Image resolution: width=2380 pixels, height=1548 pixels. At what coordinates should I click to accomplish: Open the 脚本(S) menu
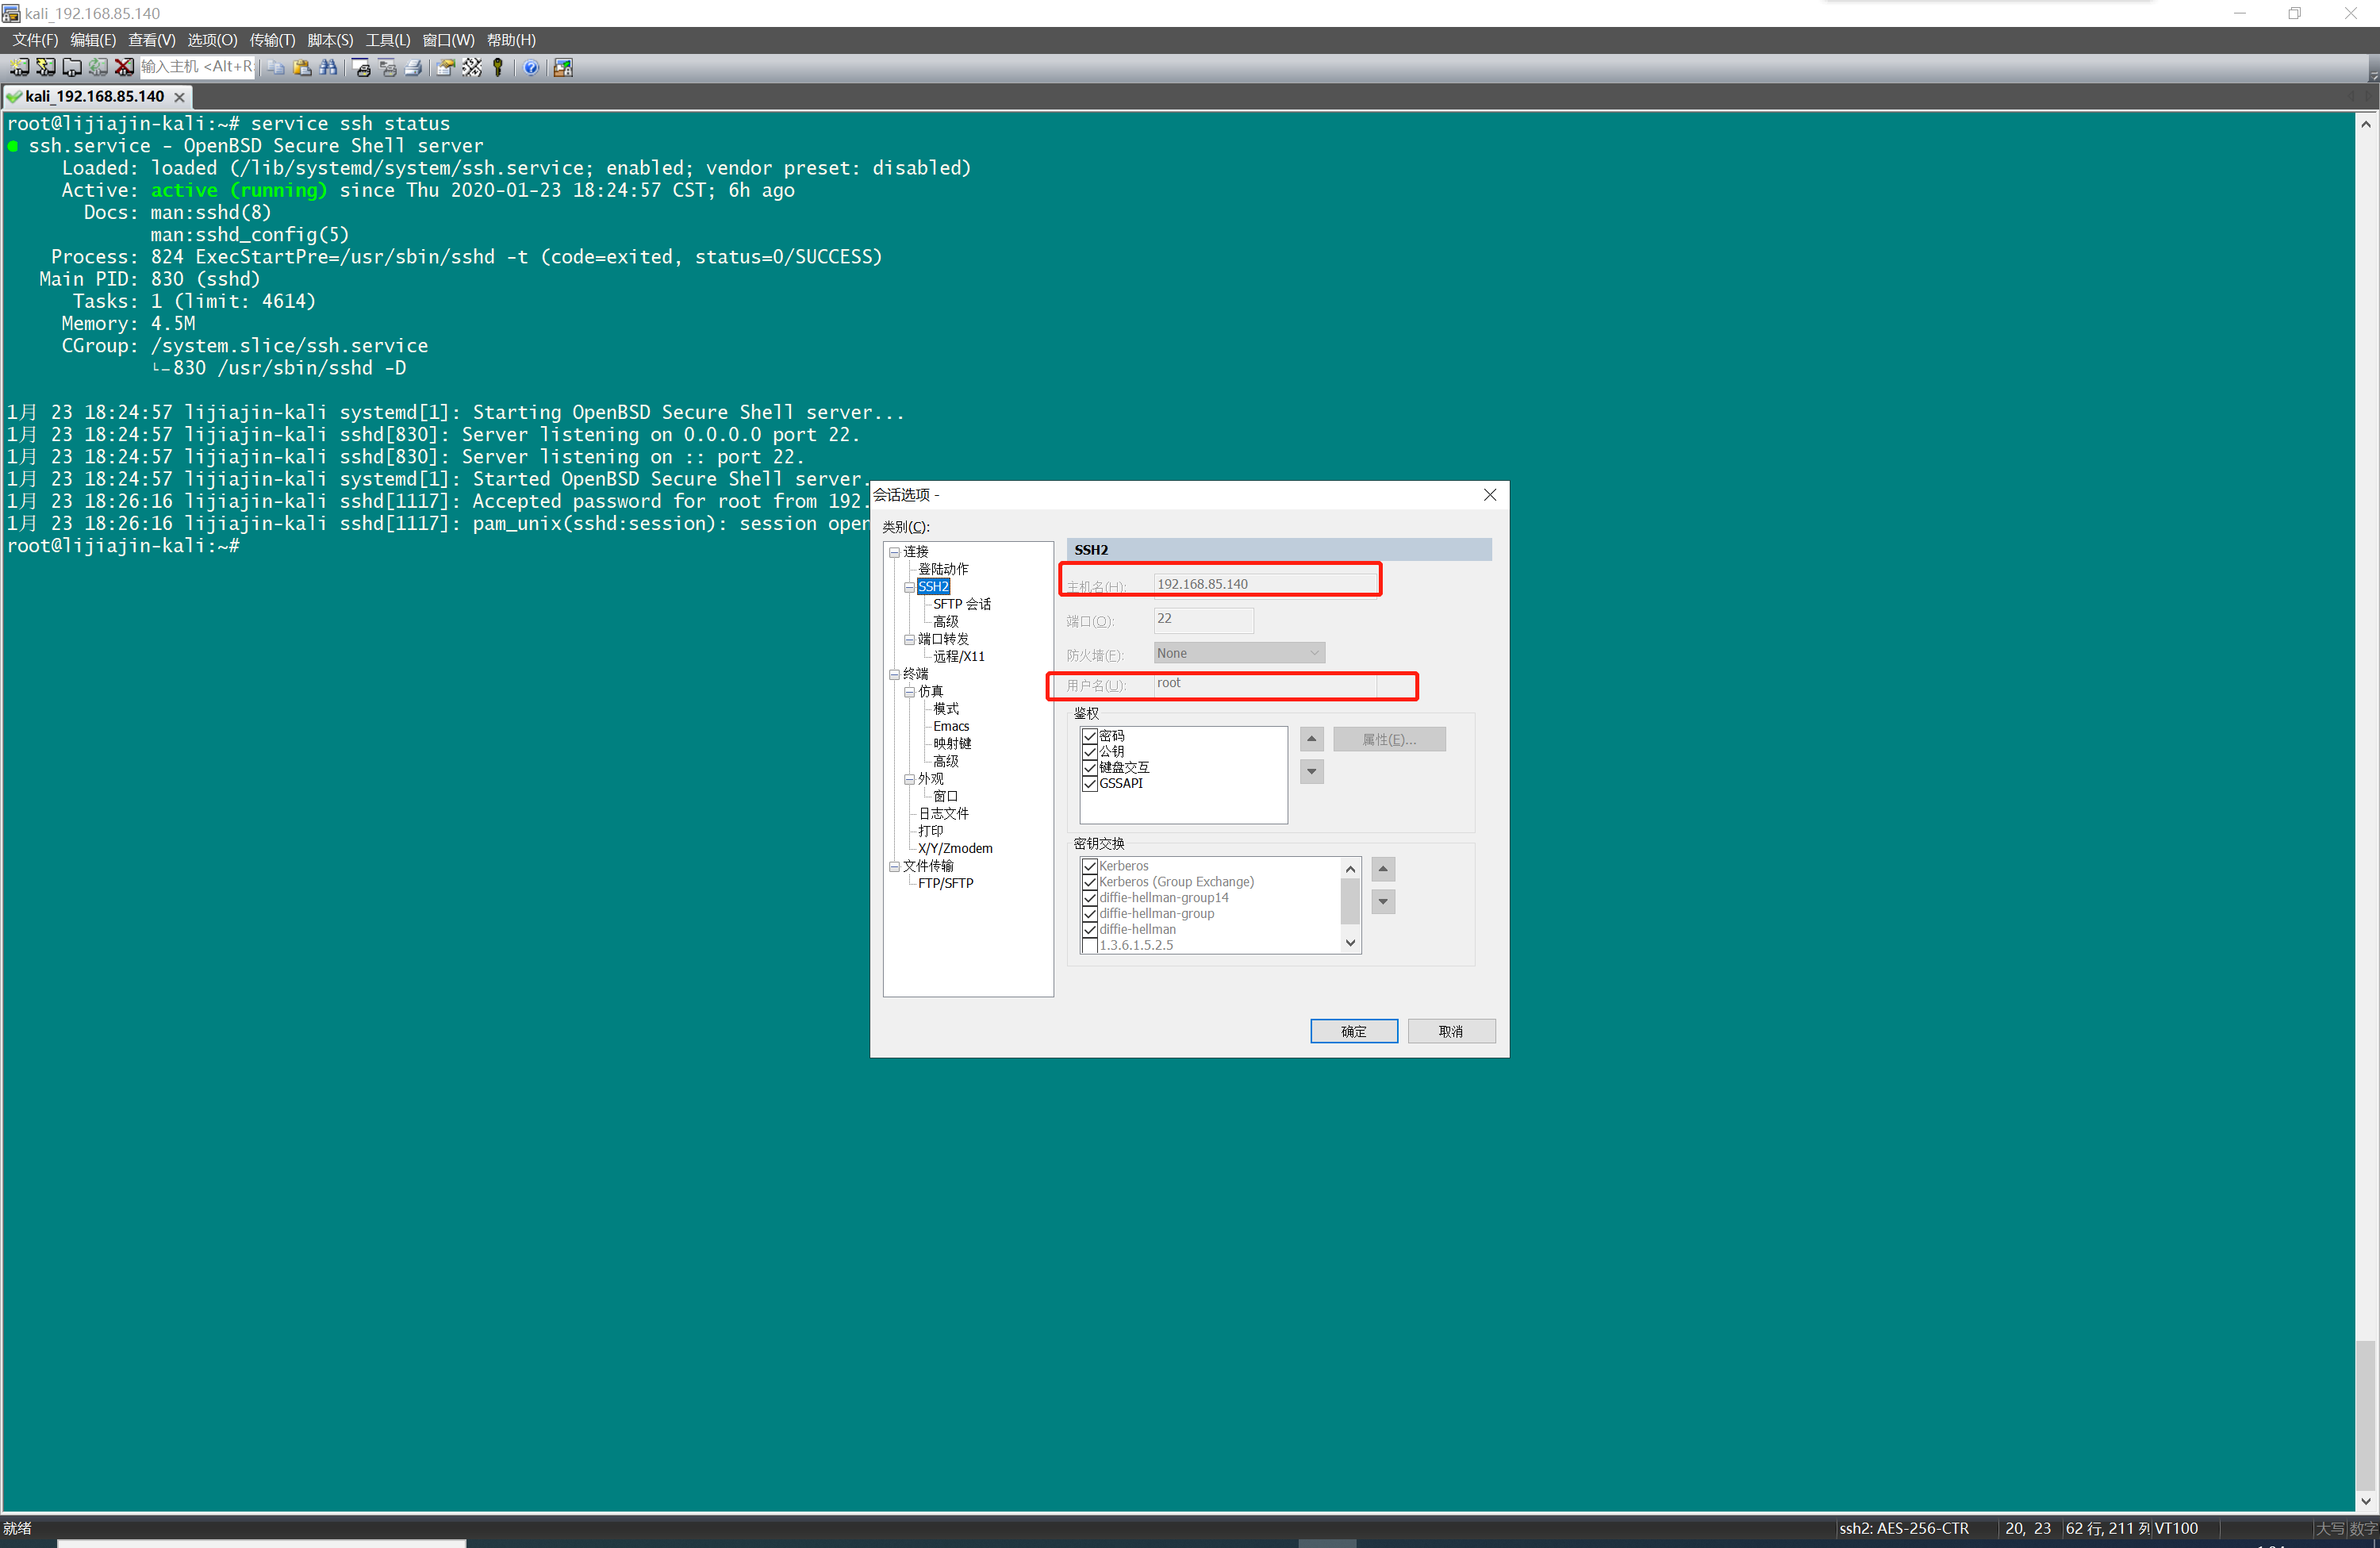point(330,40)
